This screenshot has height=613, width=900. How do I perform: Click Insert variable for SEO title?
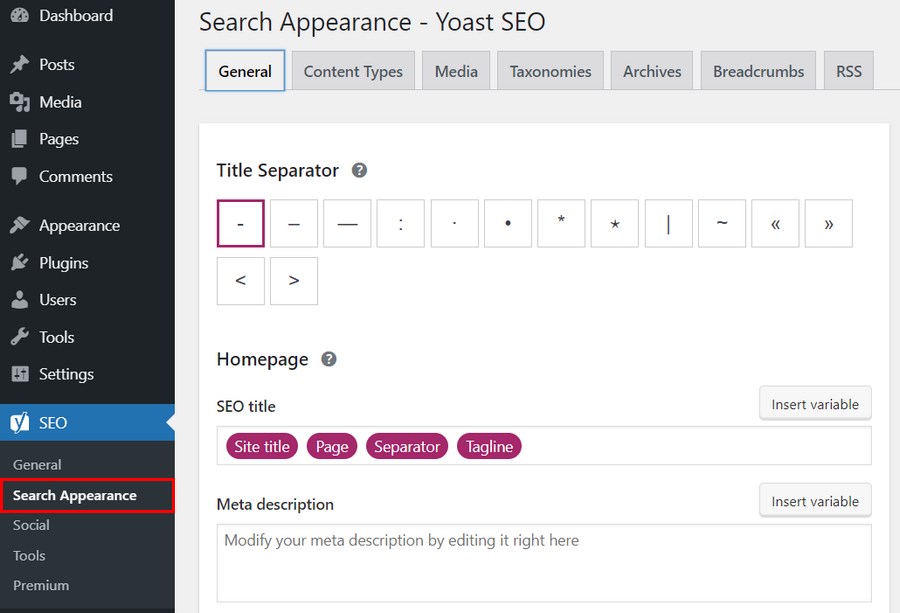pos(815,404)
